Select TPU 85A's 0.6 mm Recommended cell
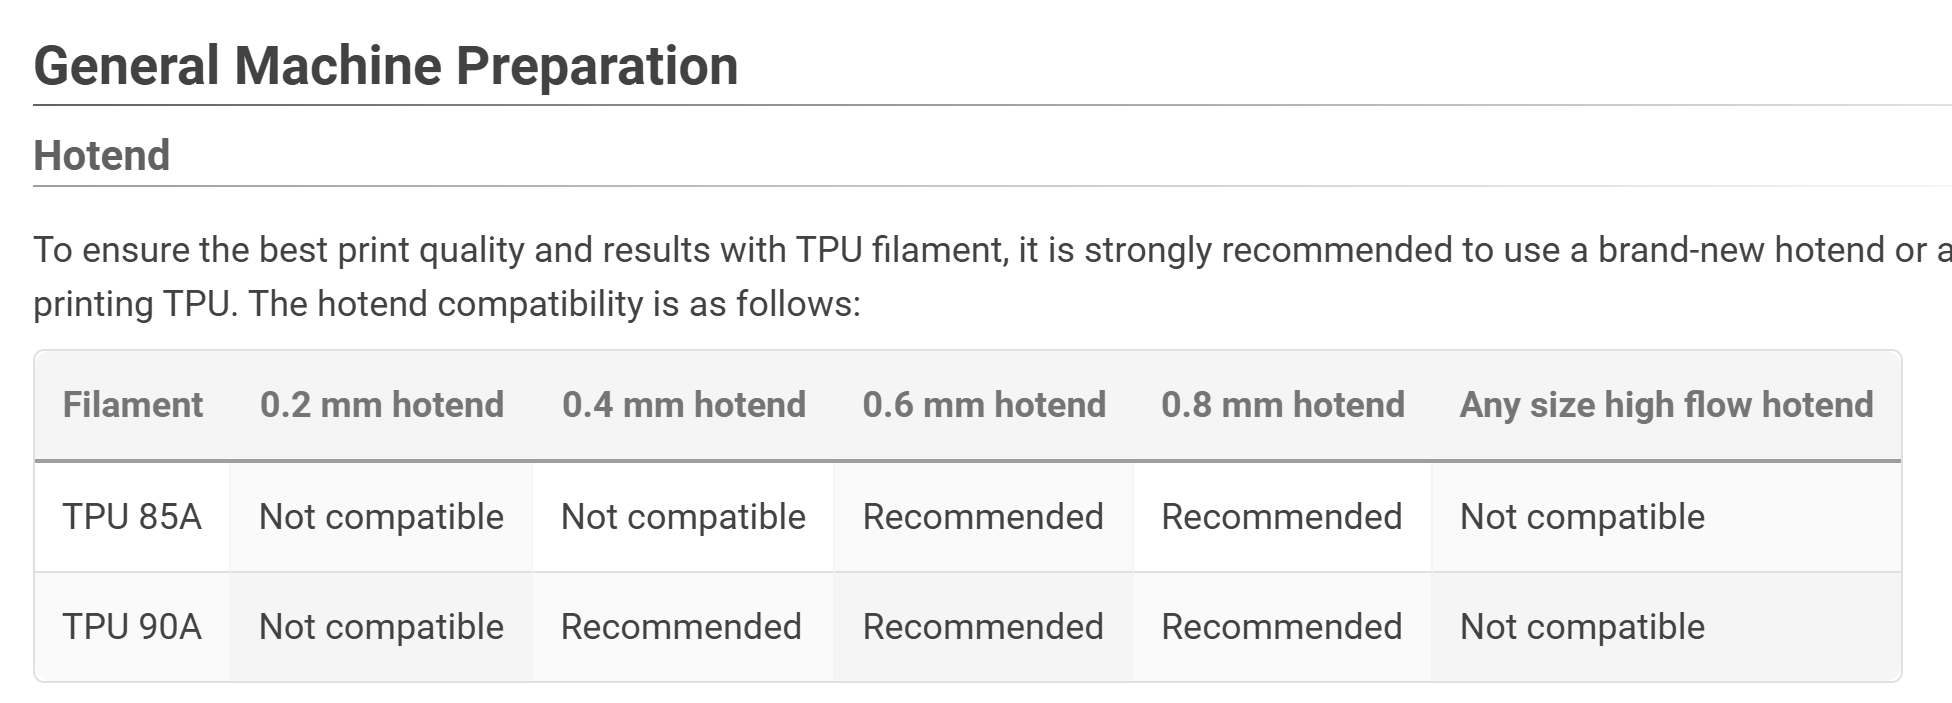The width and height of the screenshot is (1952, 703). click(983, 517)
